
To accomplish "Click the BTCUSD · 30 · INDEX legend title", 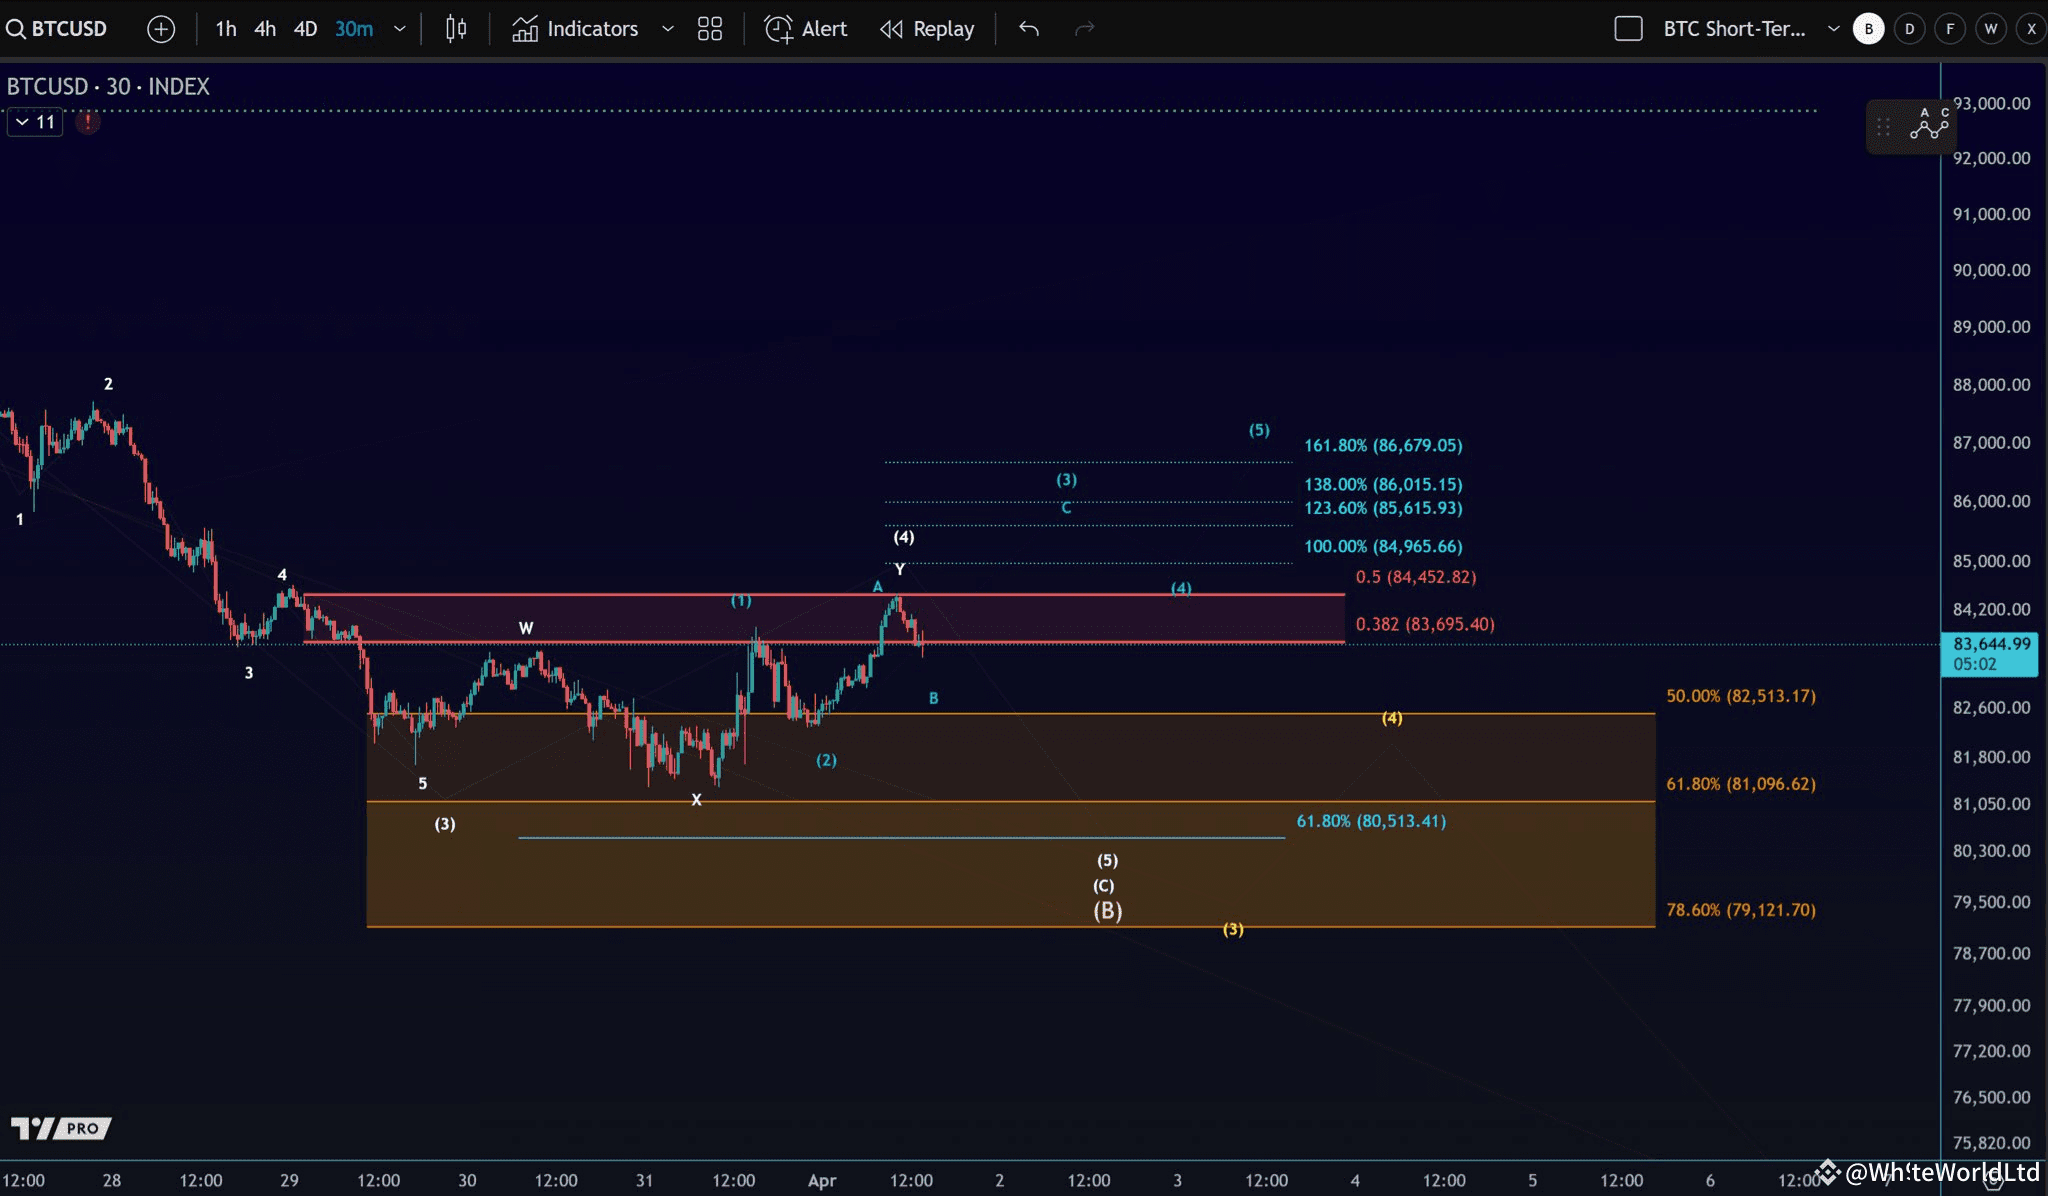I will point(109,87).
